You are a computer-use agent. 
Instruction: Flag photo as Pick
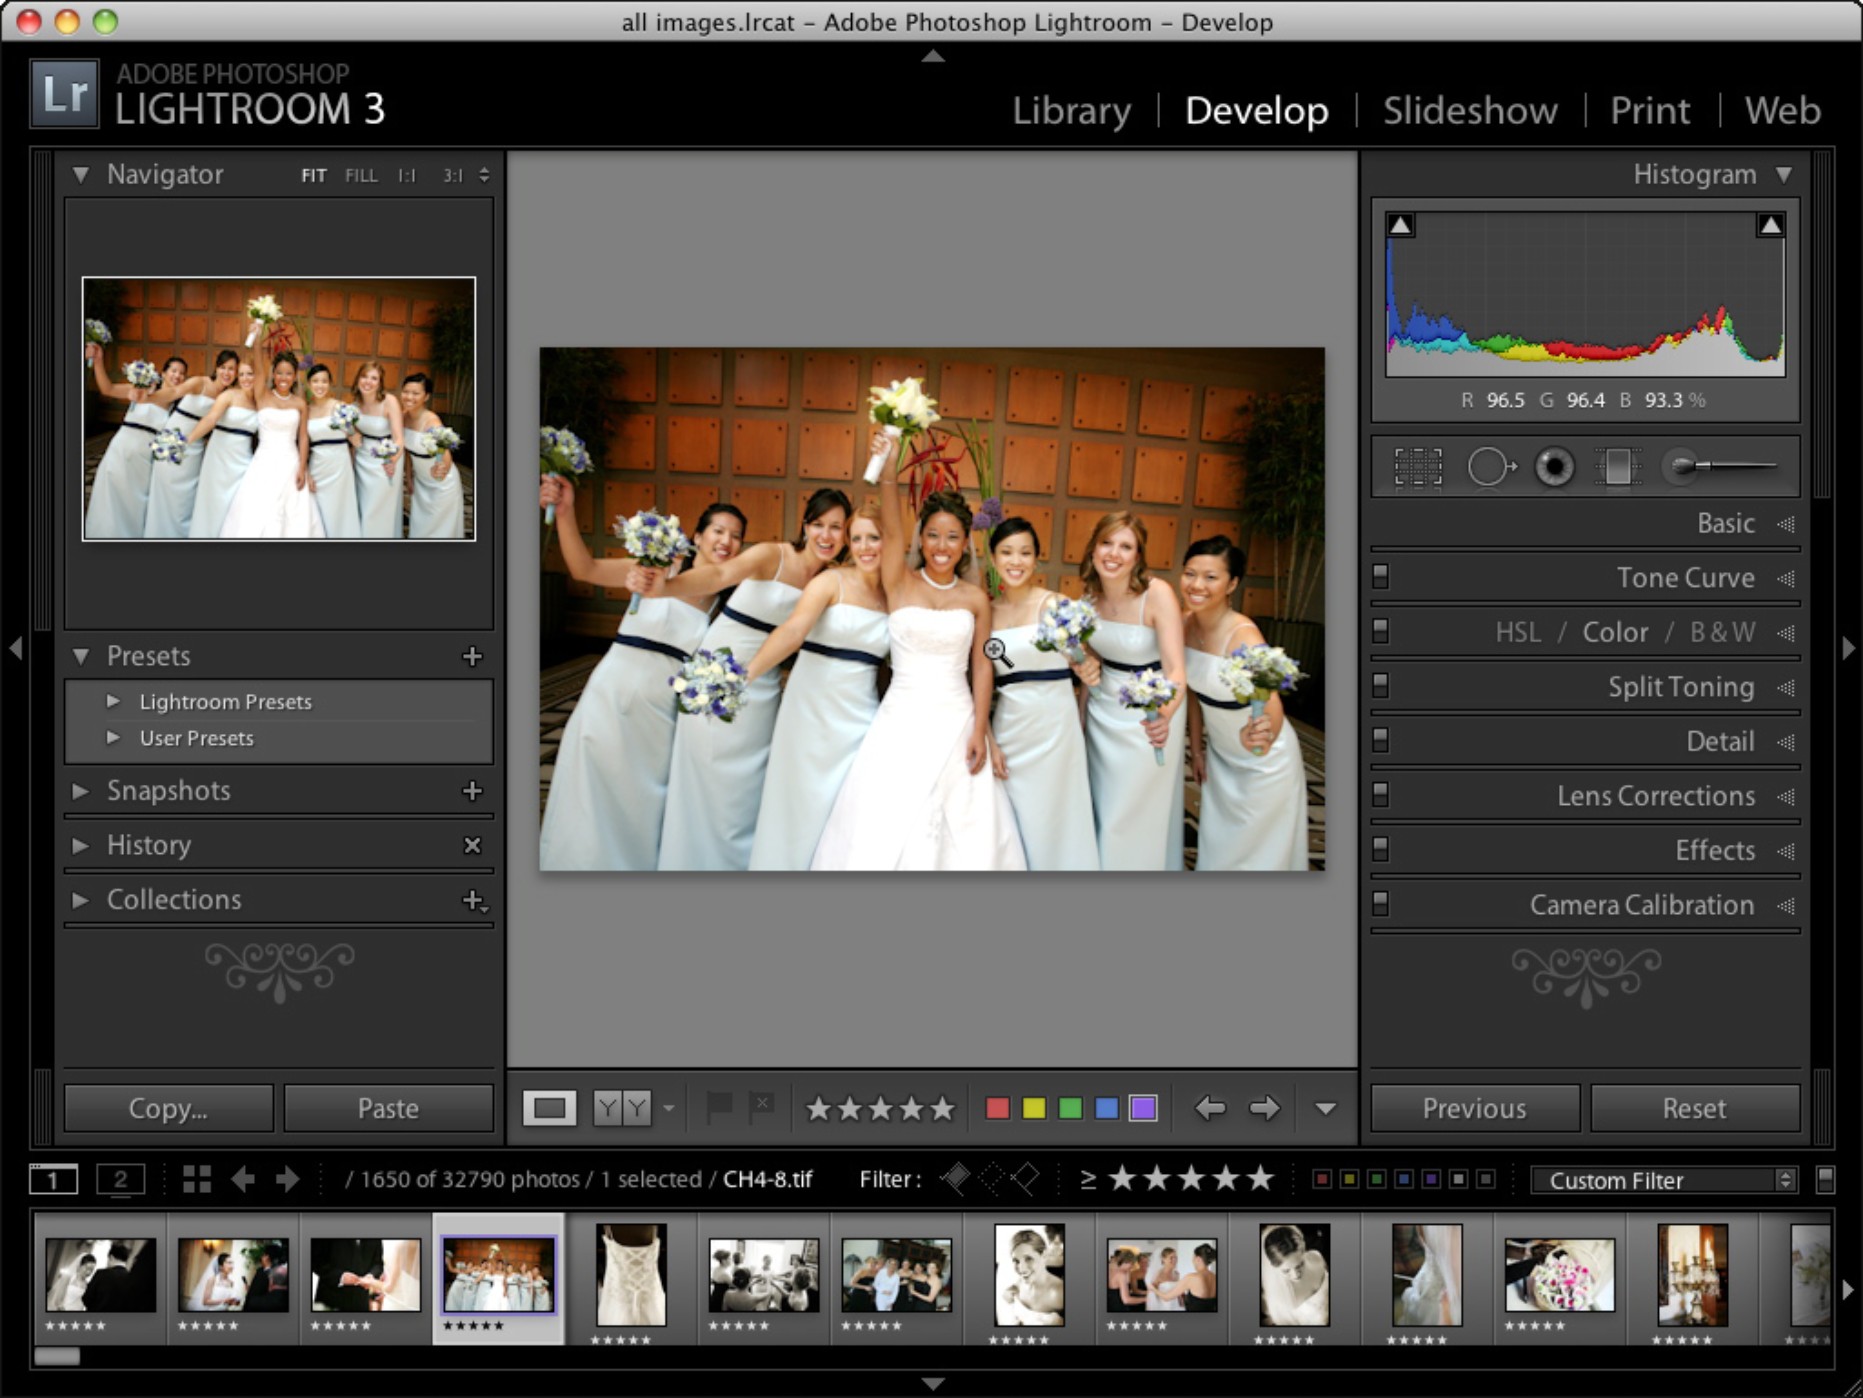[x=719, y=1107]
